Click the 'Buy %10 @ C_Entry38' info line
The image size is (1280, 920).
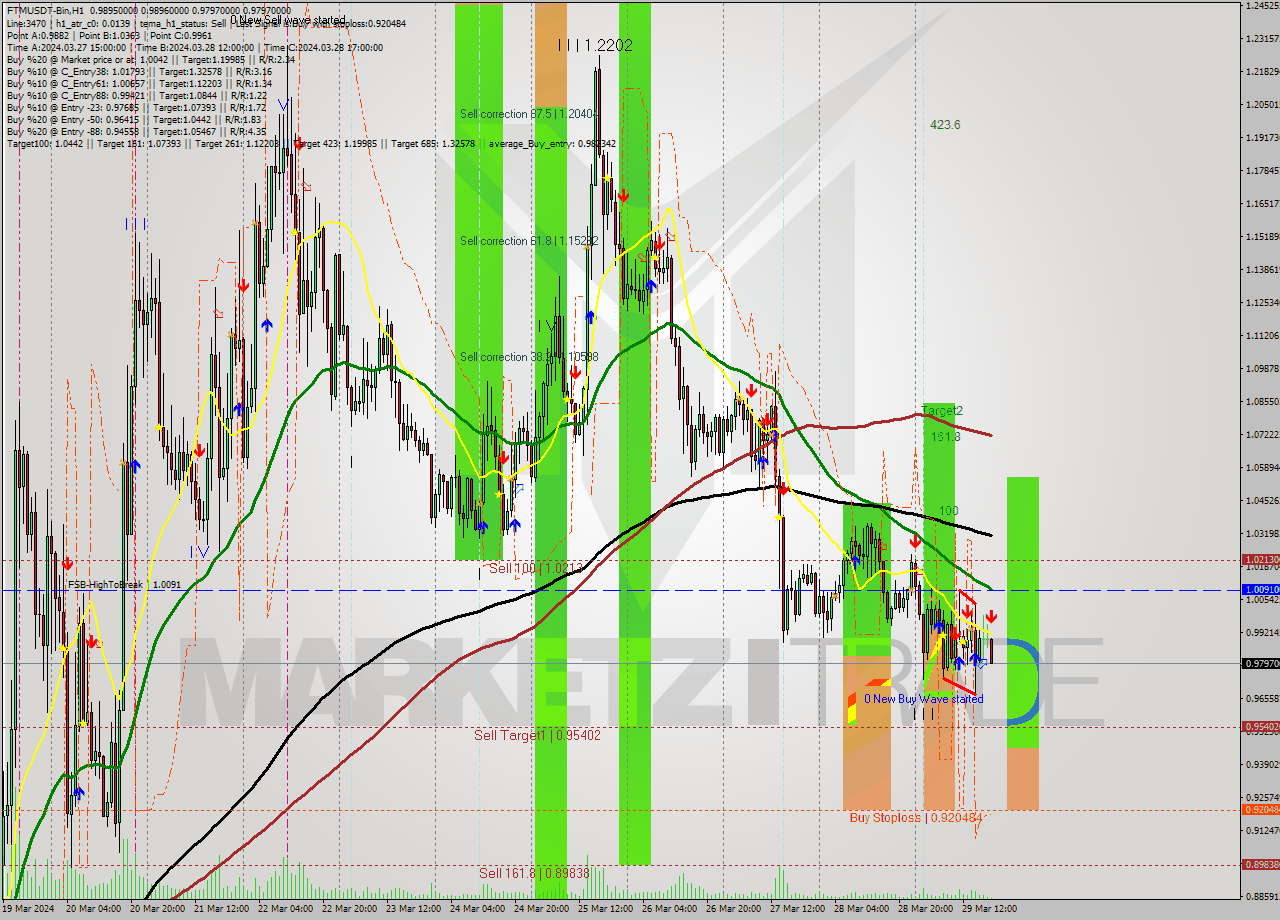click(x=139, y=72)
